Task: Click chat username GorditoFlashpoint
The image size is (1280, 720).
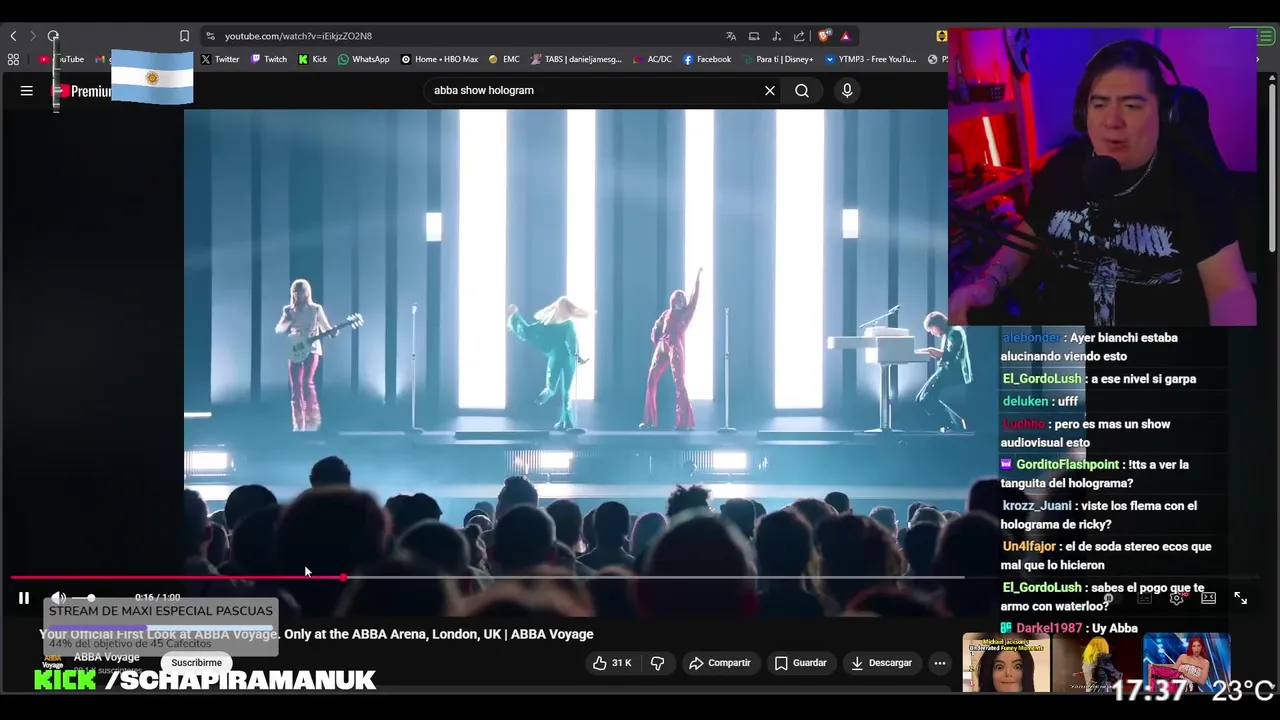Action: point(1067,465)
